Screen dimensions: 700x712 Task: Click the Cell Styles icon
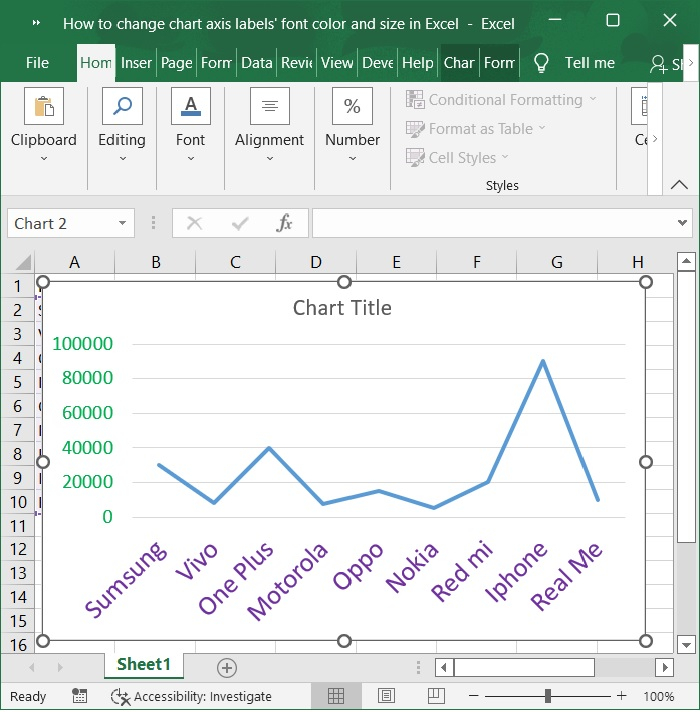click(415, 158)
